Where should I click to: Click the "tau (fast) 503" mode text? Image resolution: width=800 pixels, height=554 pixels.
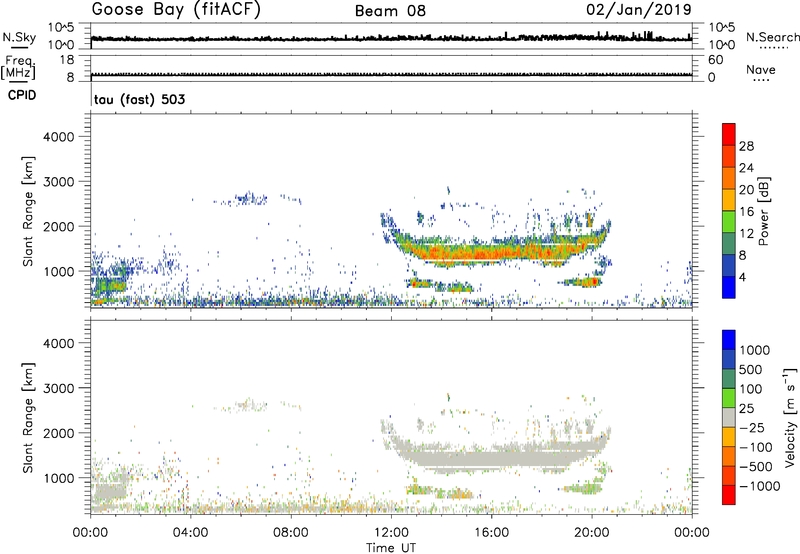tap(139, 99)
